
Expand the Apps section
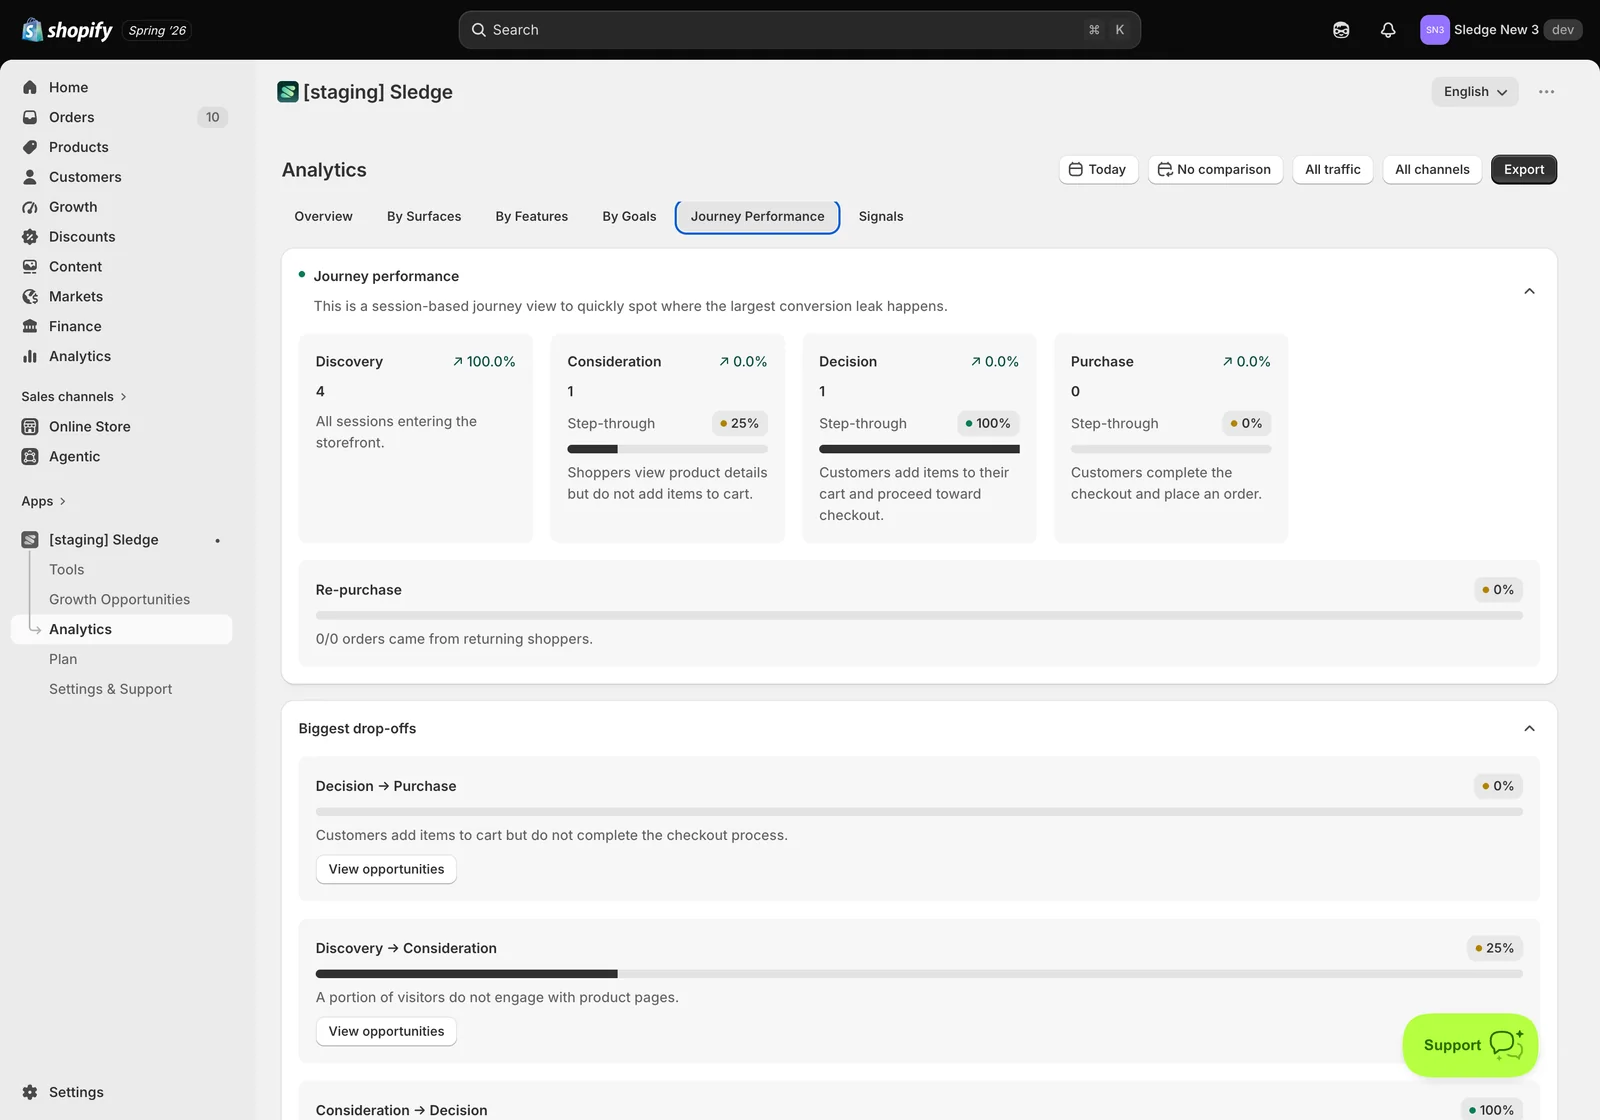[44, 502]
